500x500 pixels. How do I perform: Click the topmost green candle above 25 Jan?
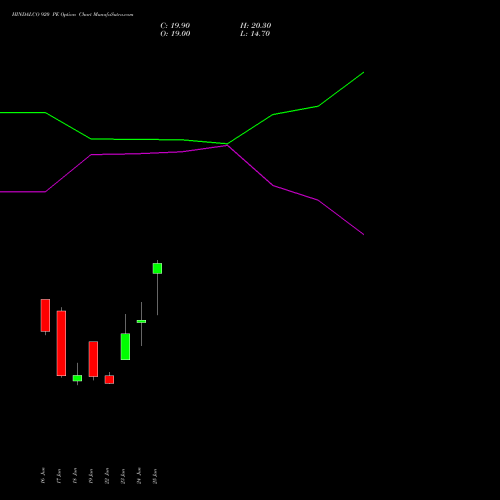click(157, 268)
